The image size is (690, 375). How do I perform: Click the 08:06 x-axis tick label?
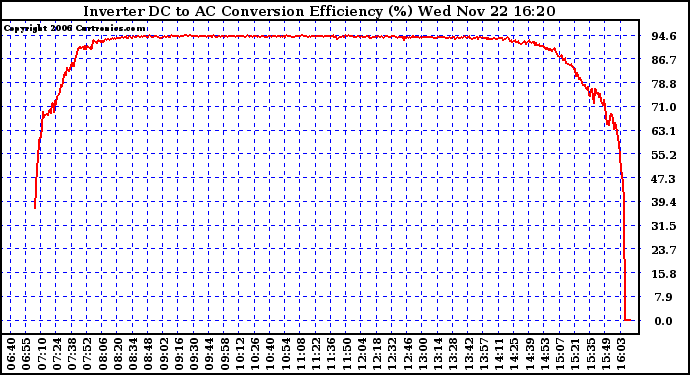(x=103, y=354)
